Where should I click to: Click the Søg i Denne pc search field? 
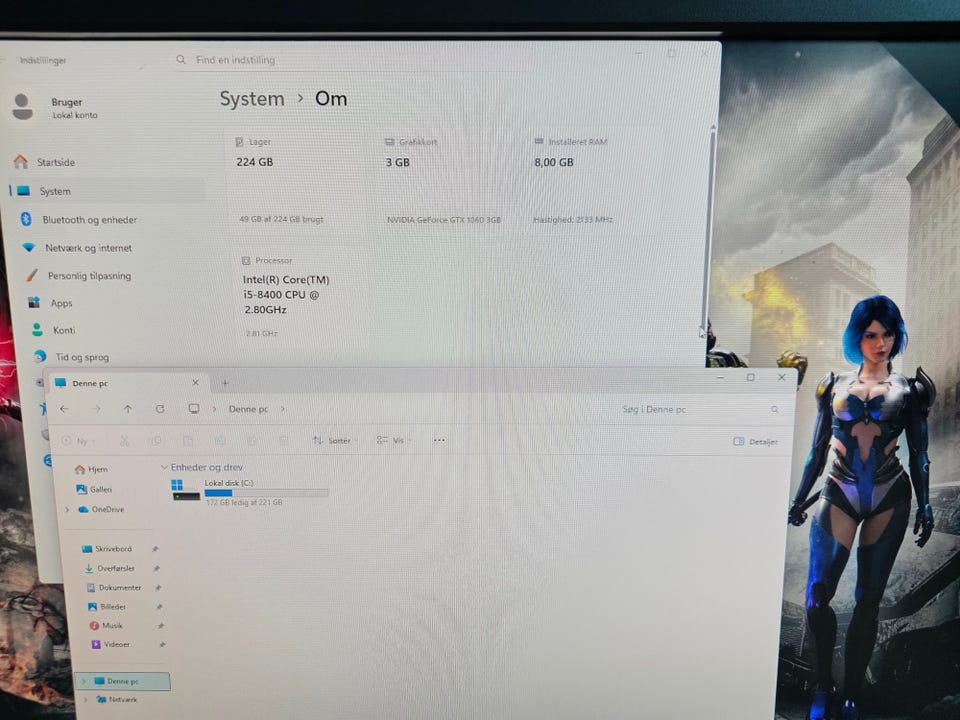pyautogui.click(x=699, y=410)
